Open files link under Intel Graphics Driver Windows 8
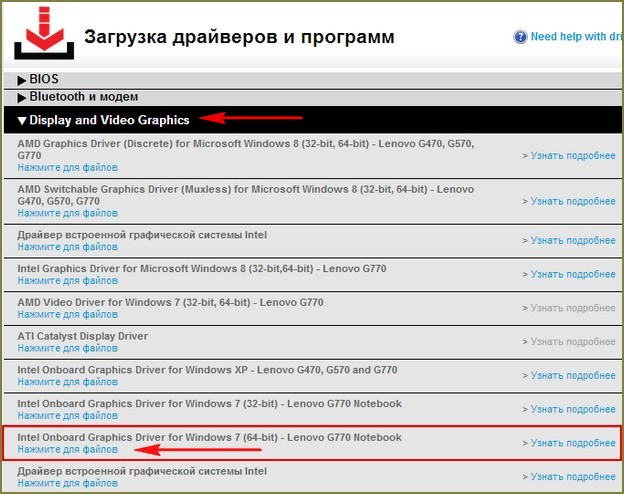The image size is (624, 494). point(67,280)
